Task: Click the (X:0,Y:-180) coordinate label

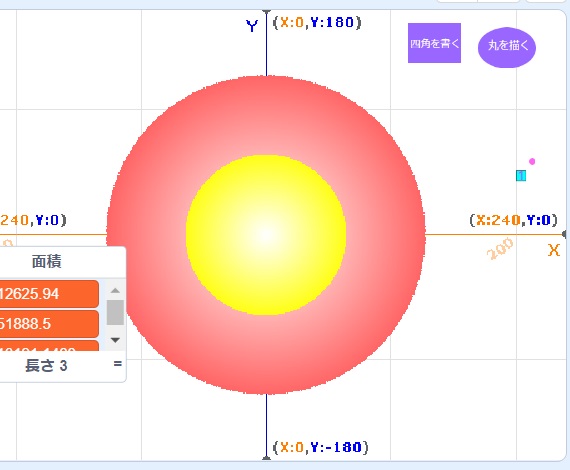Action: point(320,447)
